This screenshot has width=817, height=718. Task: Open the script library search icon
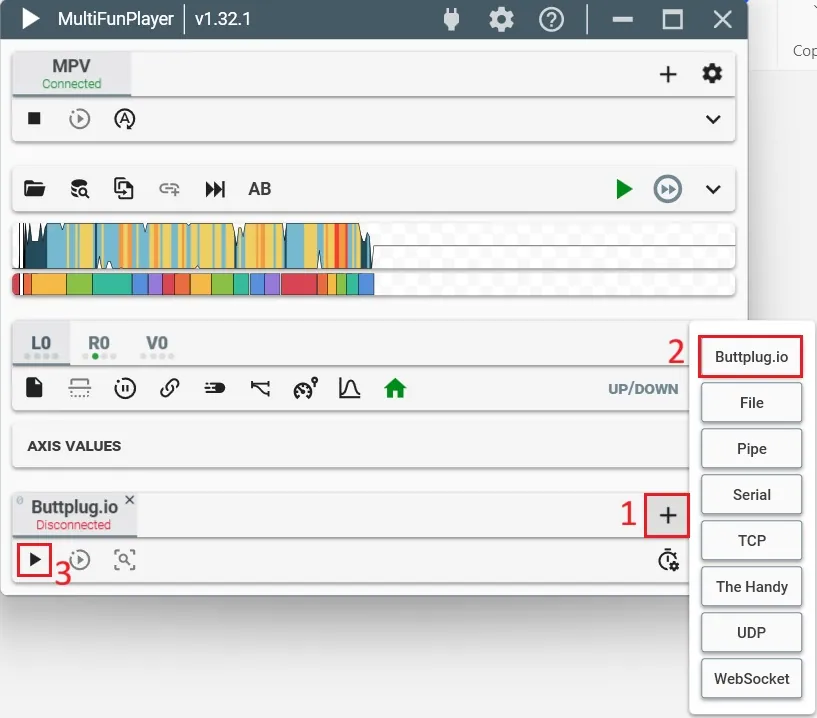[79, 189]
